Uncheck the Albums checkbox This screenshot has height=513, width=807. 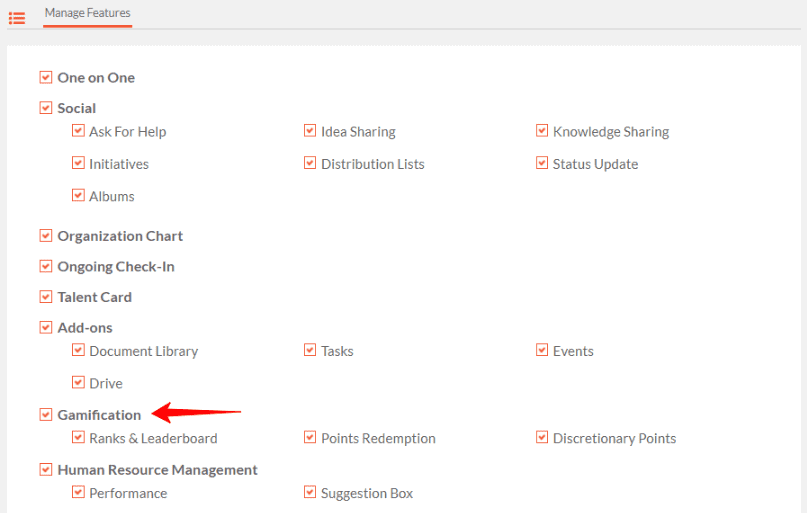coord(78,195)
